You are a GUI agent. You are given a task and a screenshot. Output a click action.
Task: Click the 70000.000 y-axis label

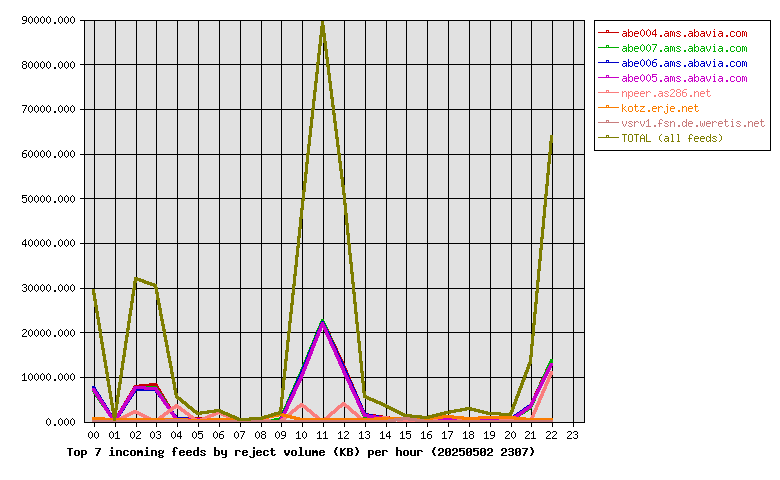48,109
